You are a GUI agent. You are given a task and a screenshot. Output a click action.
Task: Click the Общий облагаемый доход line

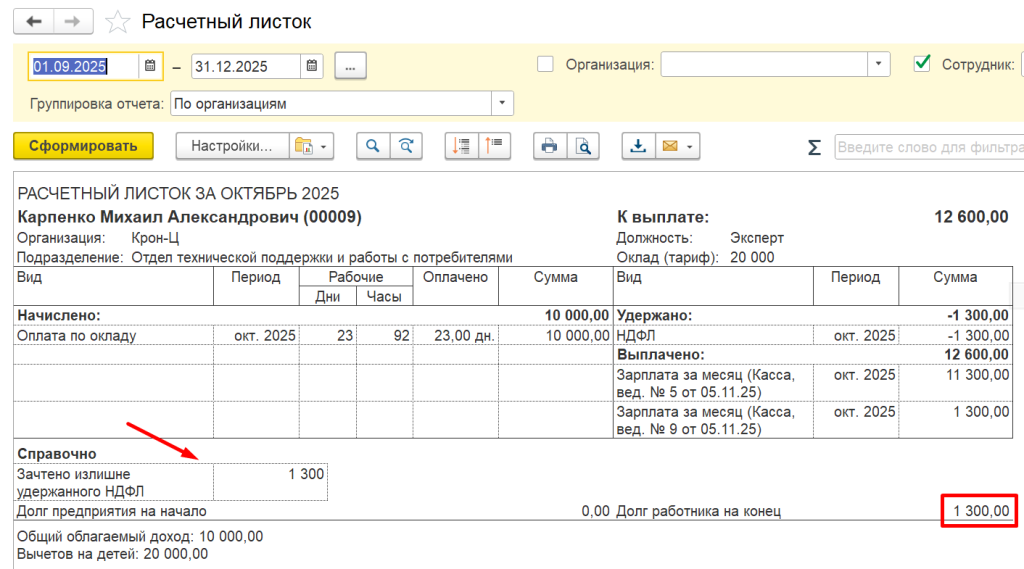point(140,536)
